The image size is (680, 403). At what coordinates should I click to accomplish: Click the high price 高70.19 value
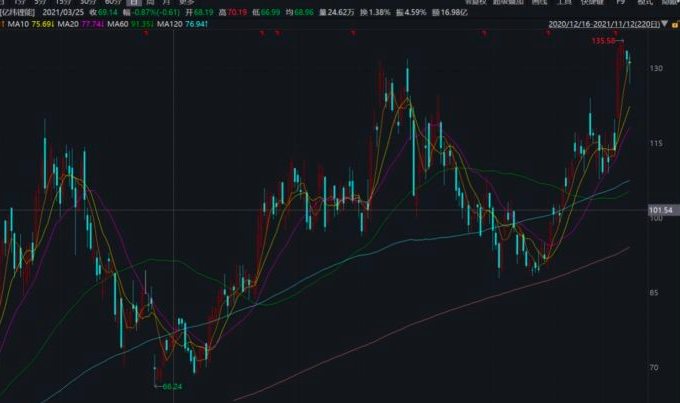click(x=233, y=12)
